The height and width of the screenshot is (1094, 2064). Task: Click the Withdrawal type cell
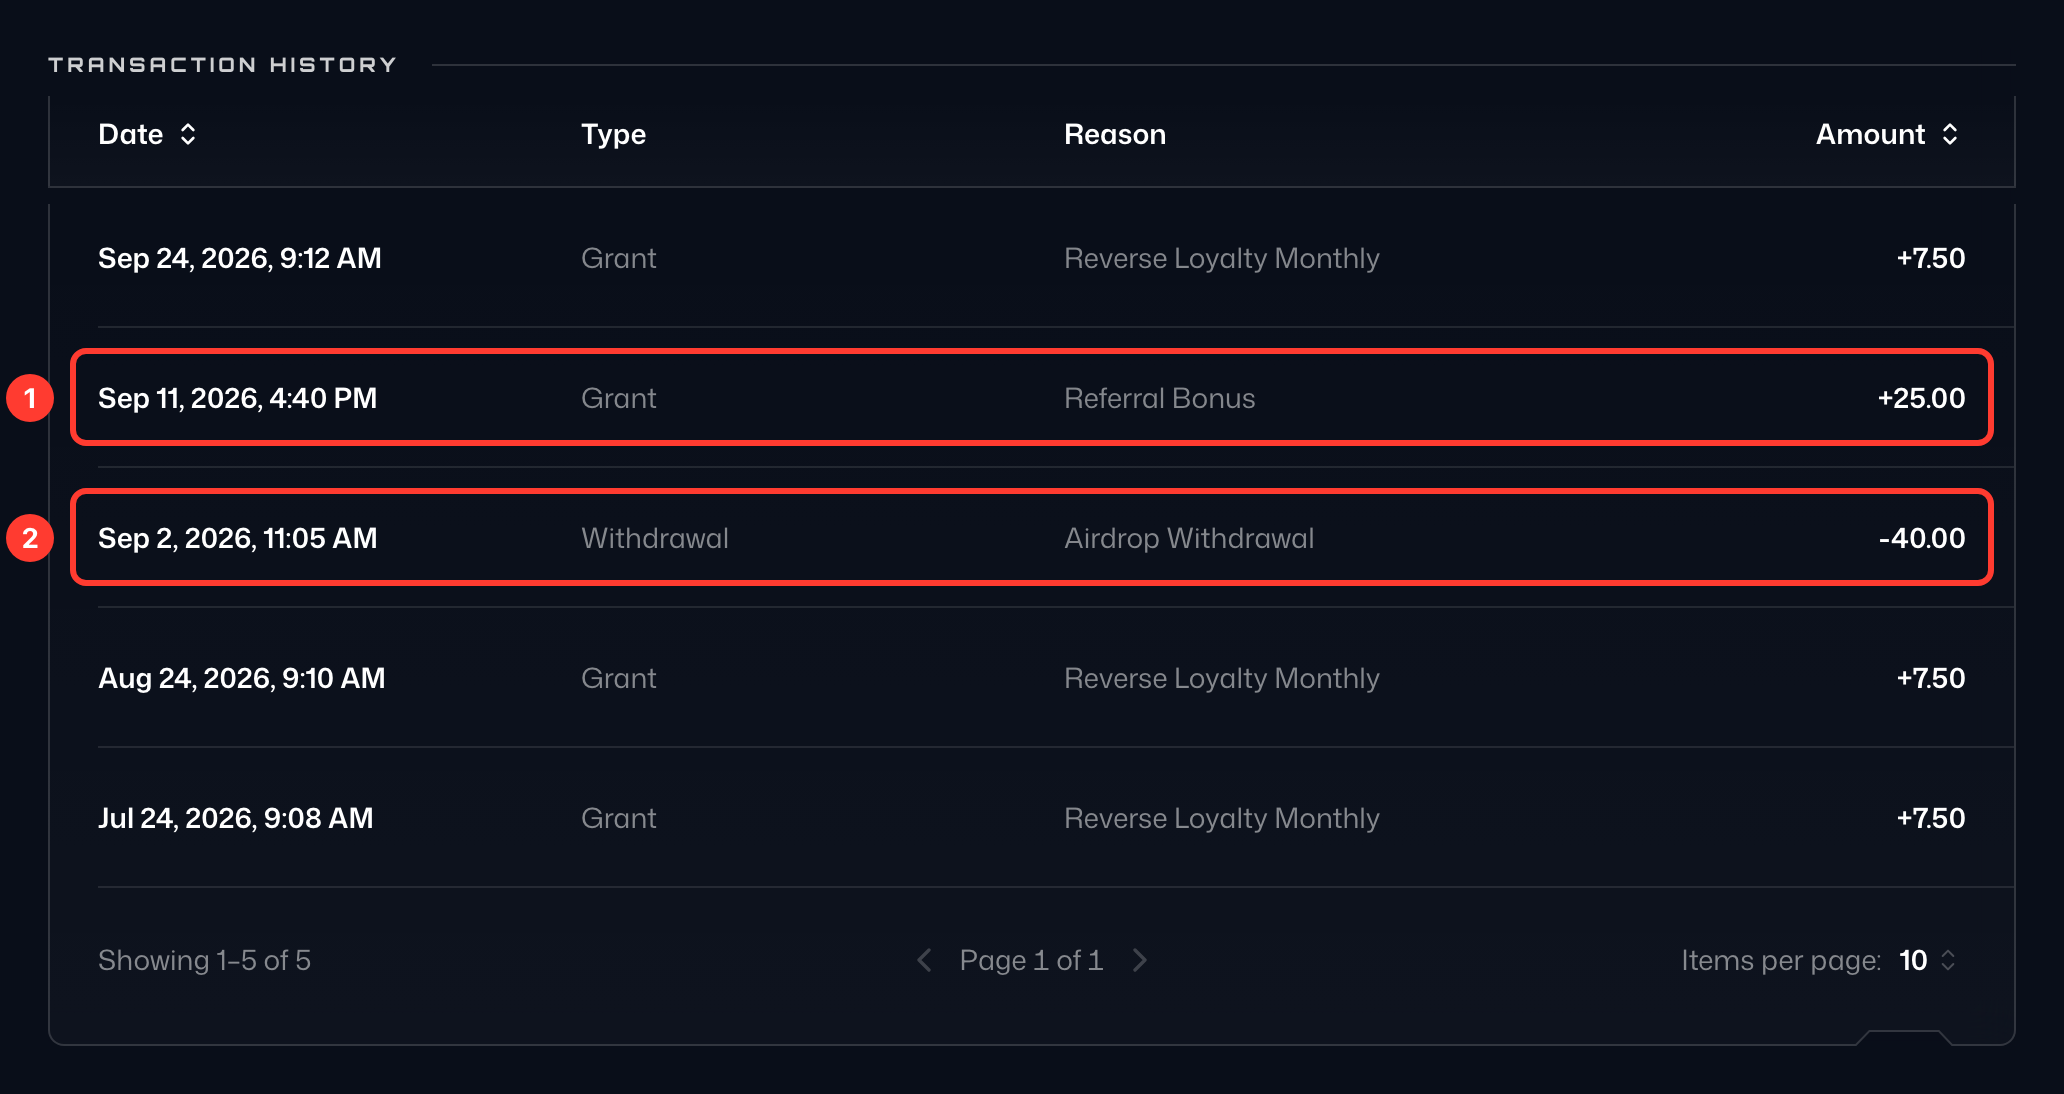tap(655, 538)
